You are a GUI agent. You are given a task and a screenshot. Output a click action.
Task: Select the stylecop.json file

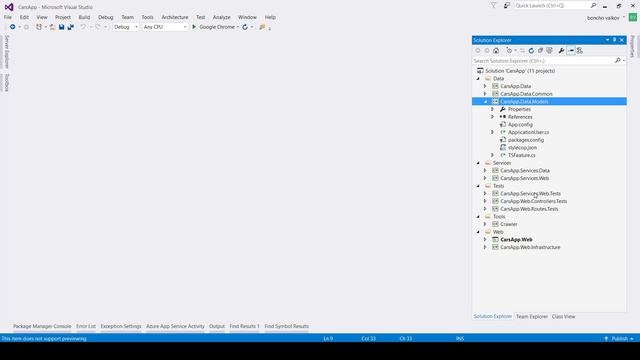point(522,147)
